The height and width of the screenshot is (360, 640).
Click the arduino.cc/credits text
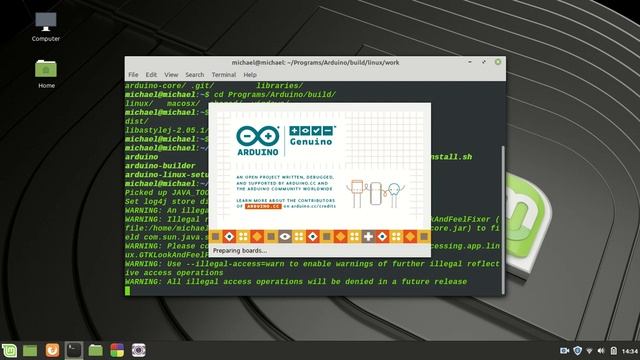point(313,207)
